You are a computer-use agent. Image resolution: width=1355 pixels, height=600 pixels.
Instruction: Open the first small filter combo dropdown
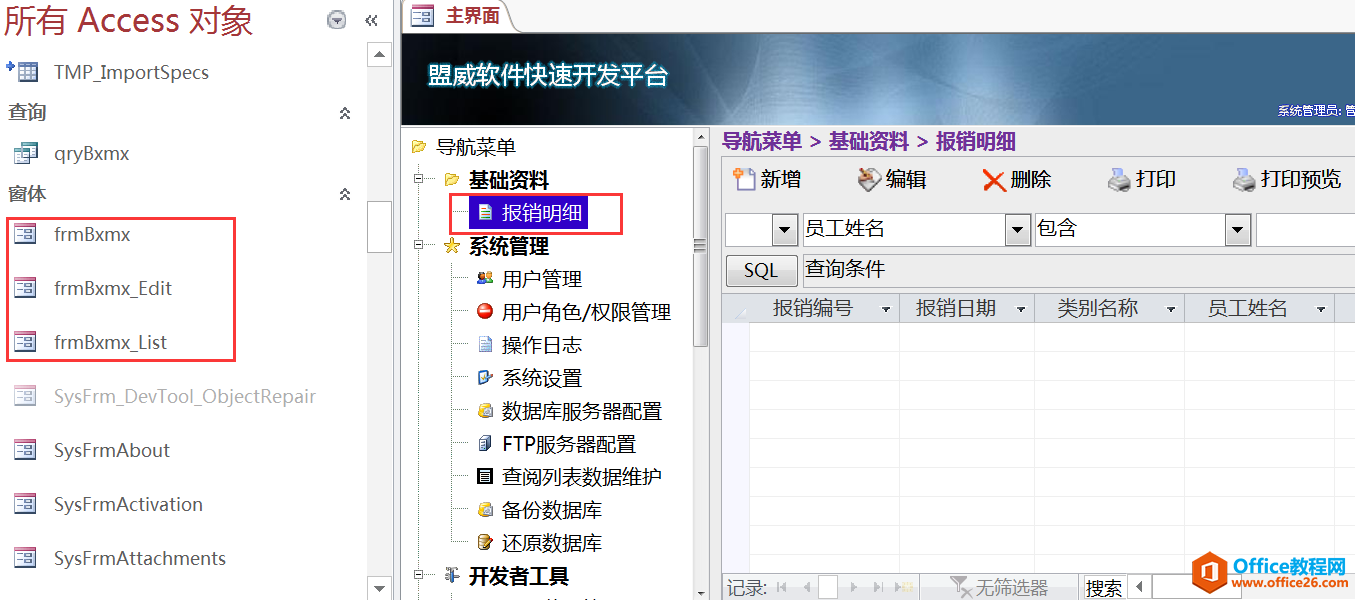pos(785,230)
